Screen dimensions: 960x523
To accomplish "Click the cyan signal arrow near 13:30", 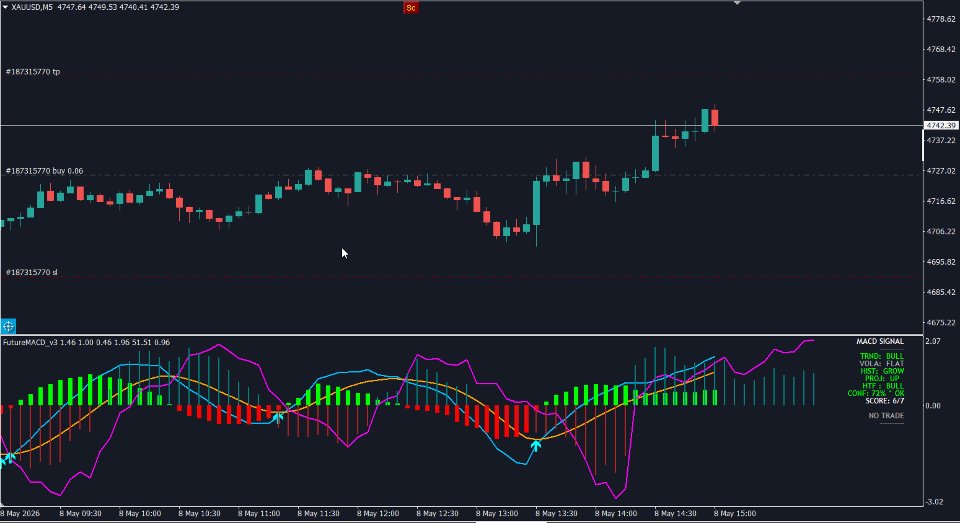I will click(536, 446).
